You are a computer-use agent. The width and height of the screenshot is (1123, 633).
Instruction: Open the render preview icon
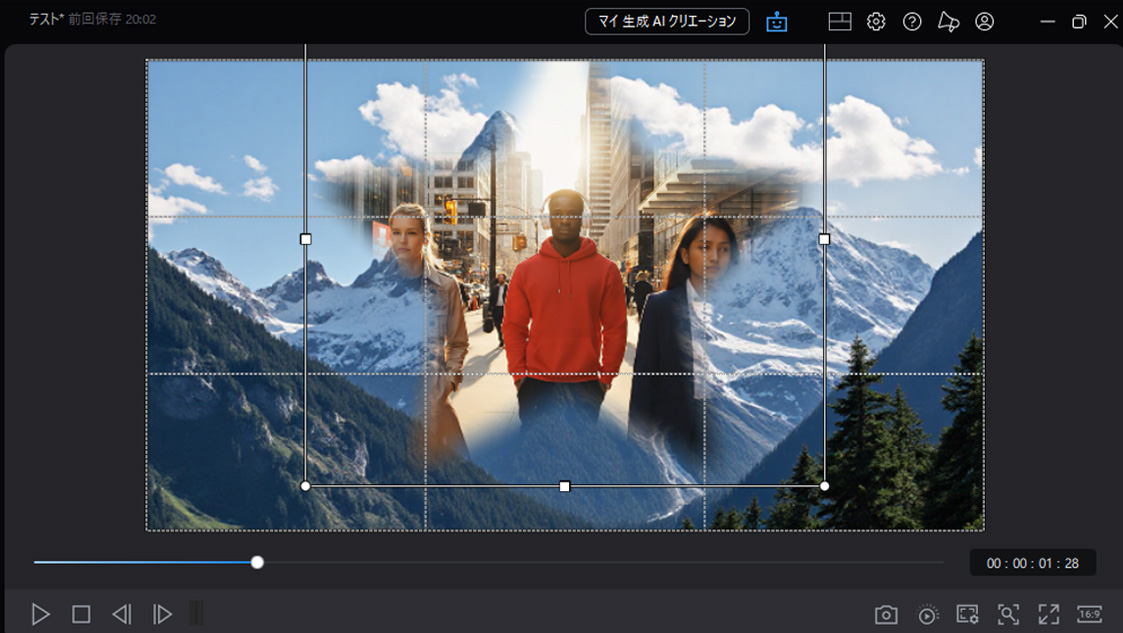point(926,613)
